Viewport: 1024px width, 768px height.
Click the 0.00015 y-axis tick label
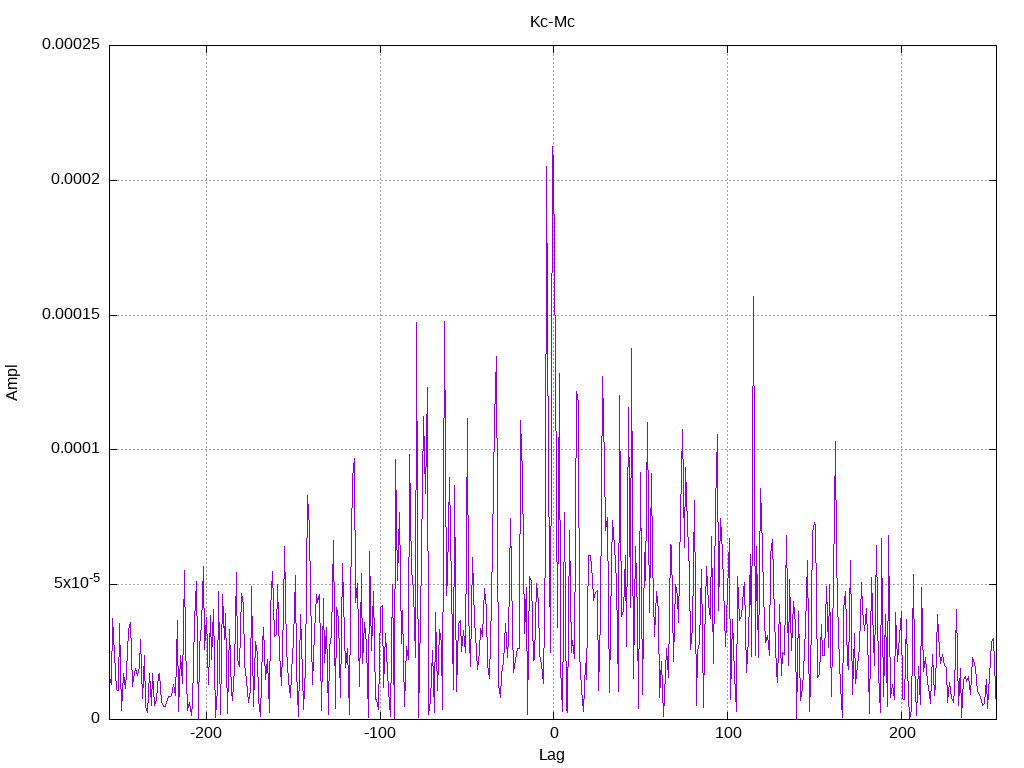(71, 315)
